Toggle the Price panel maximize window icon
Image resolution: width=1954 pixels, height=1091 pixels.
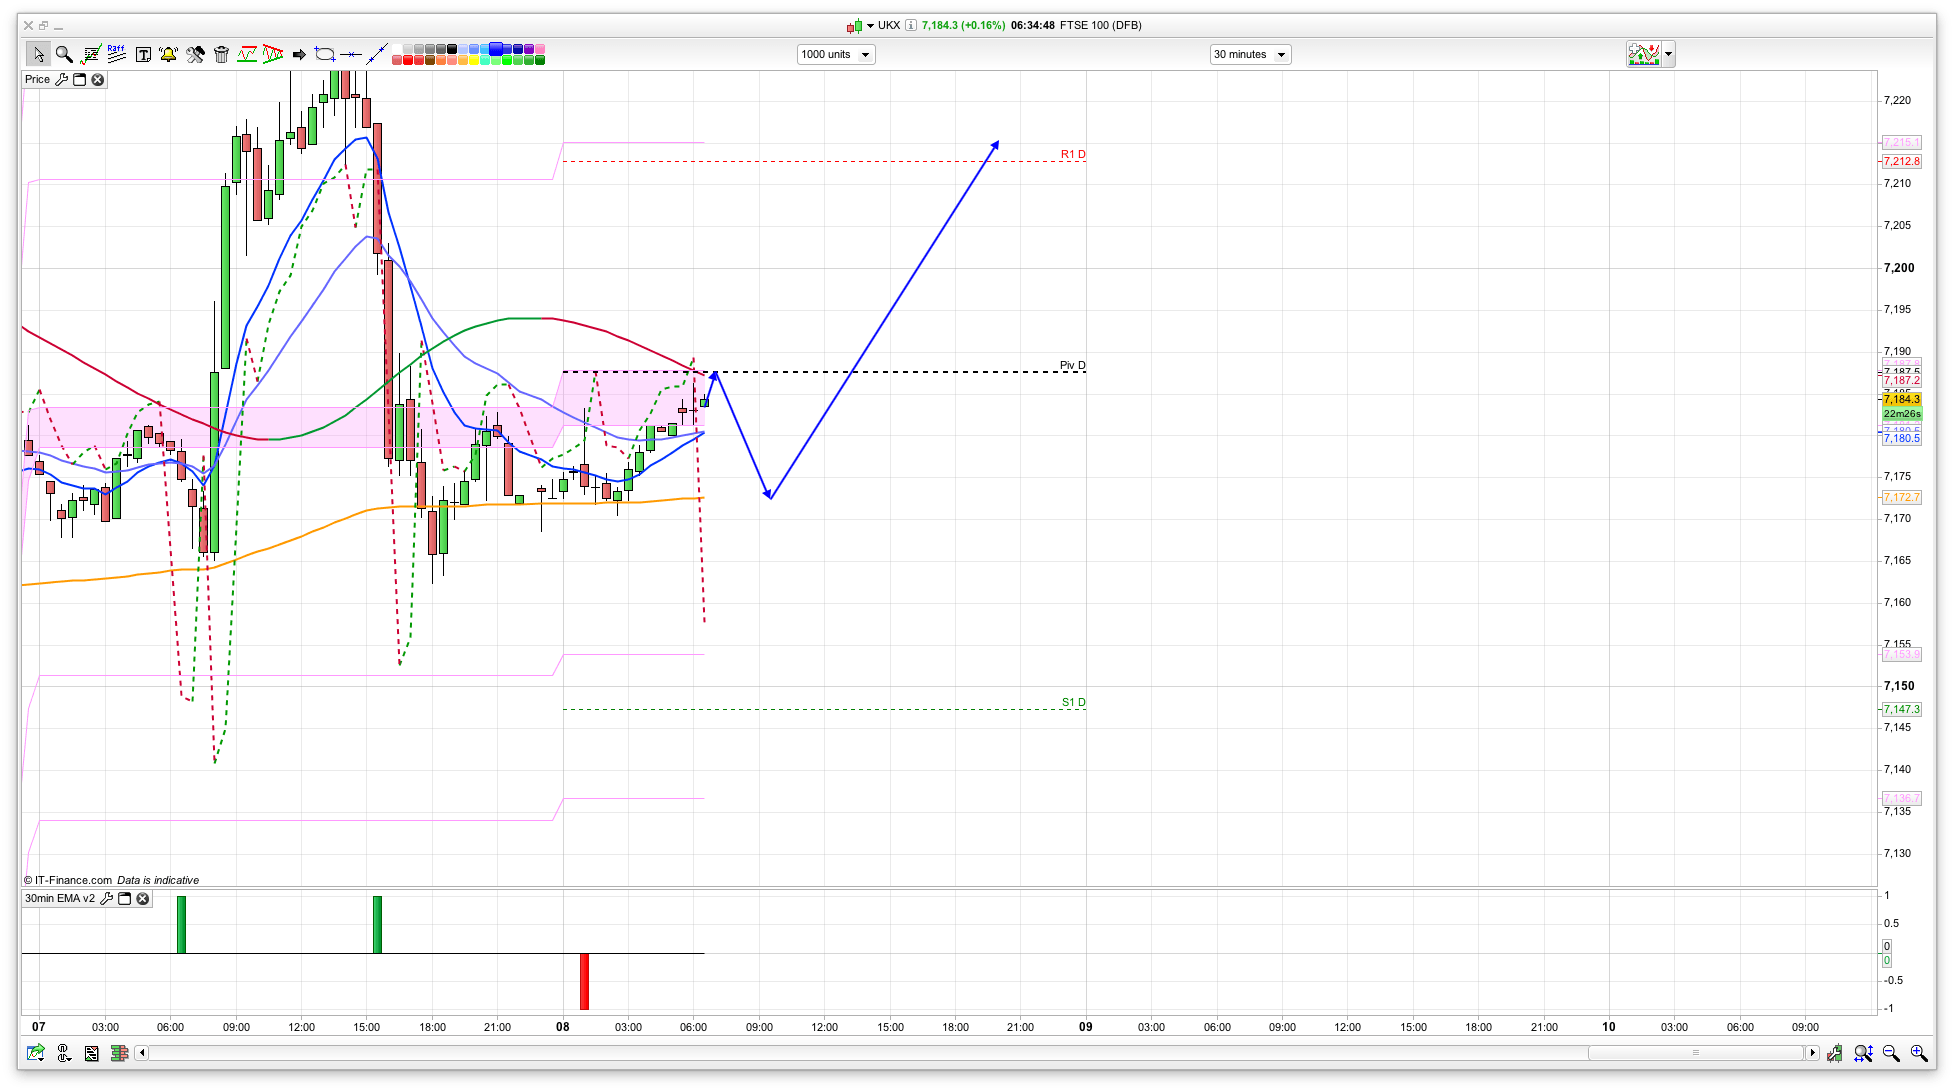point(80,80)
